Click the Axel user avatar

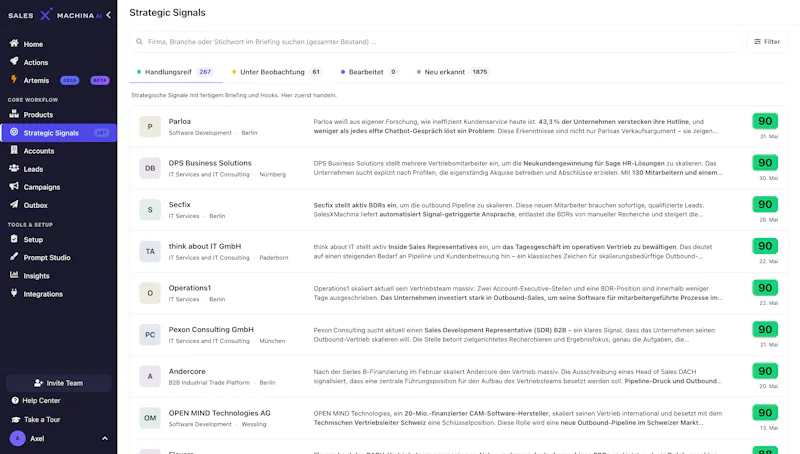pos(18,438)
